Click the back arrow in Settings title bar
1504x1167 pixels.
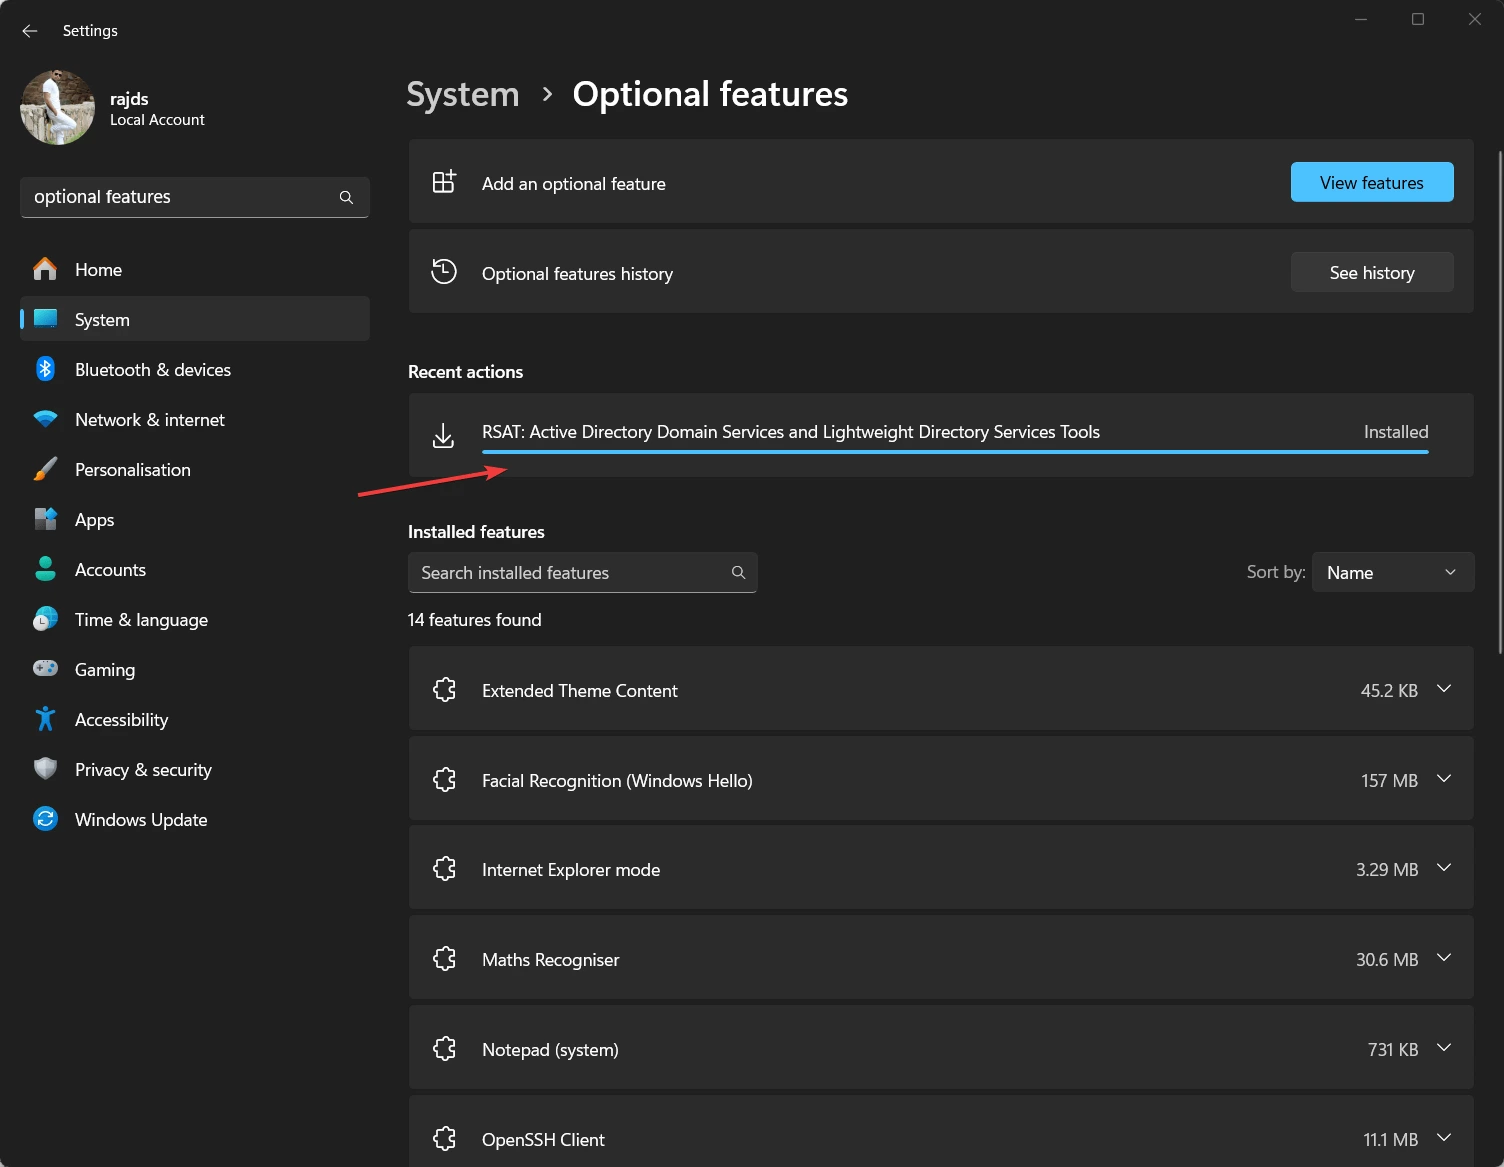(30, 31)
